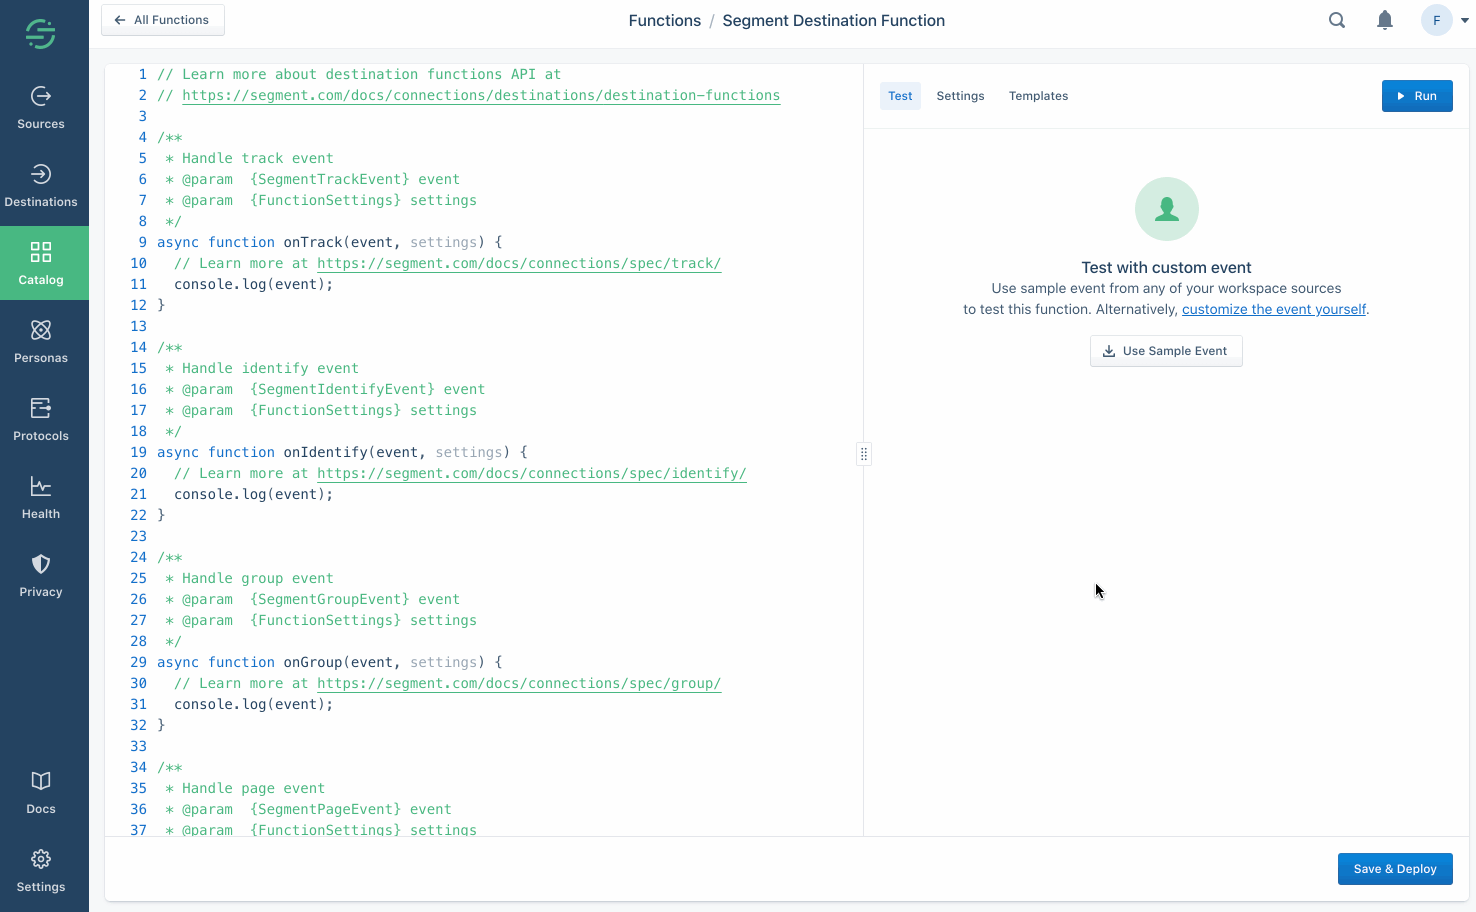Switch to the Settings tab beside Test

960,96
